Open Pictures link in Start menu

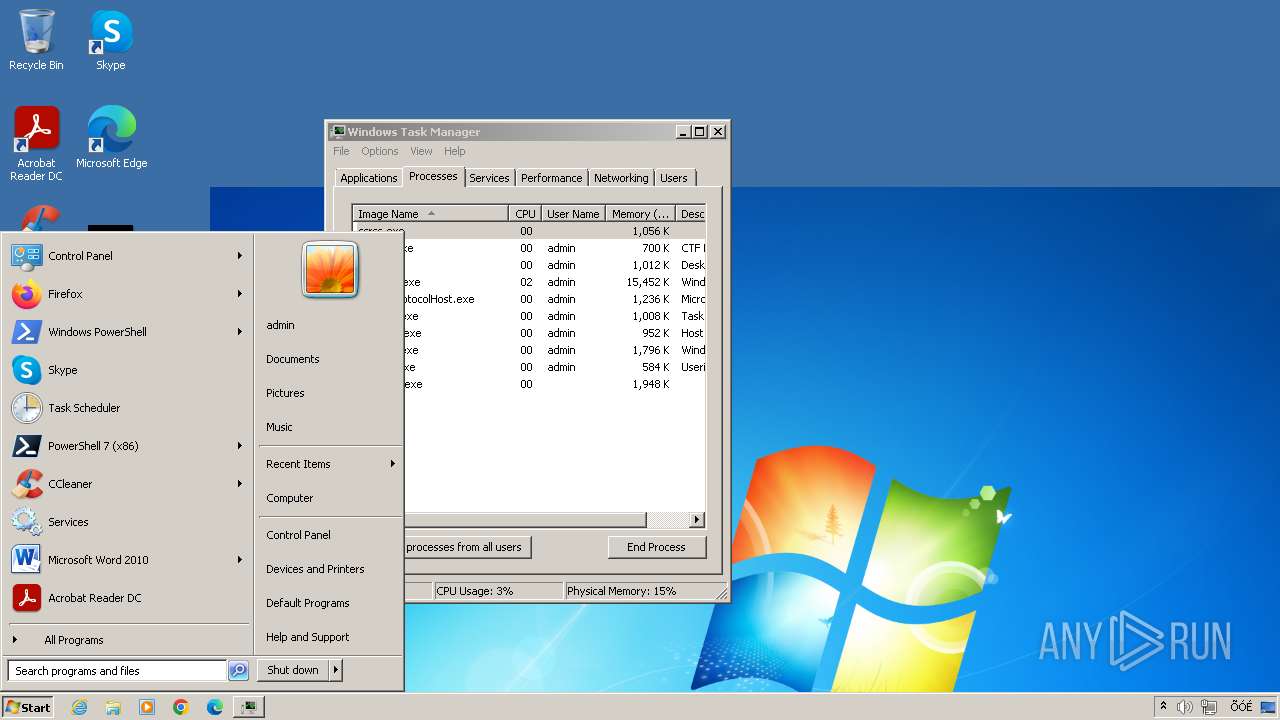(285, 393)
